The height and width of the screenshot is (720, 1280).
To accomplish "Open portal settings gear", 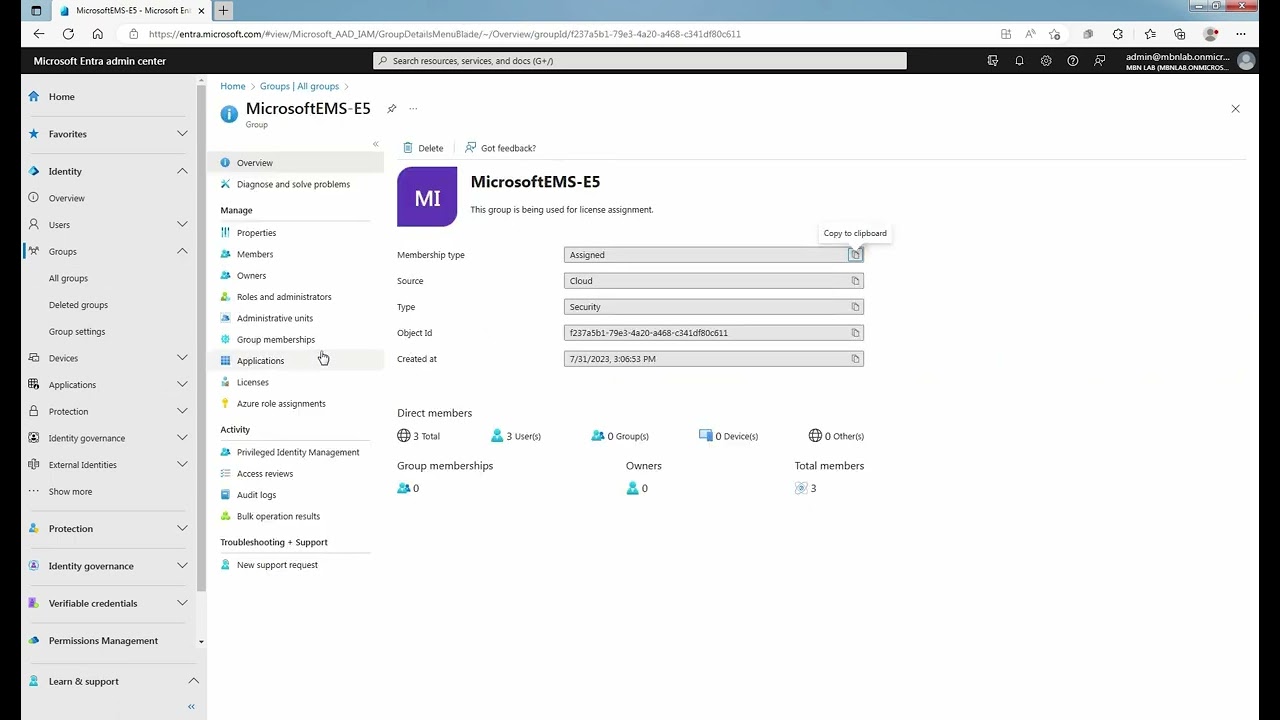I will click(1046, 61).
